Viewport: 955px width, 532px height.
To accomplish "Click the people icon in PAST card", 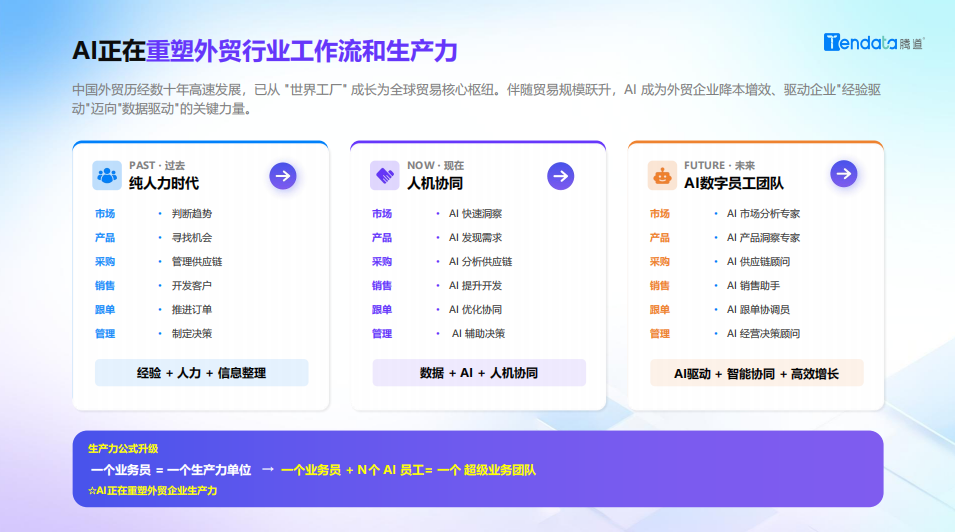I will 107,176.
